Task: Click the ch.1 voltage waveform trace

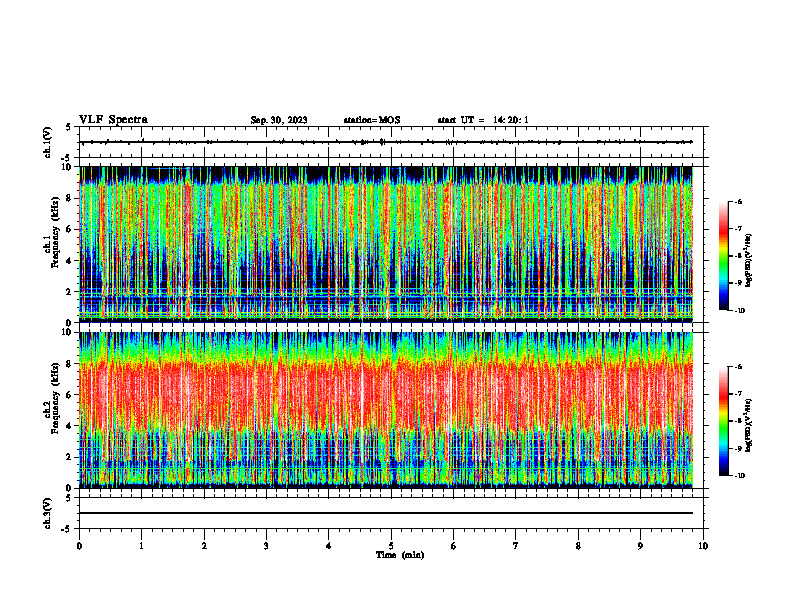Action: [x=386, y=142]
